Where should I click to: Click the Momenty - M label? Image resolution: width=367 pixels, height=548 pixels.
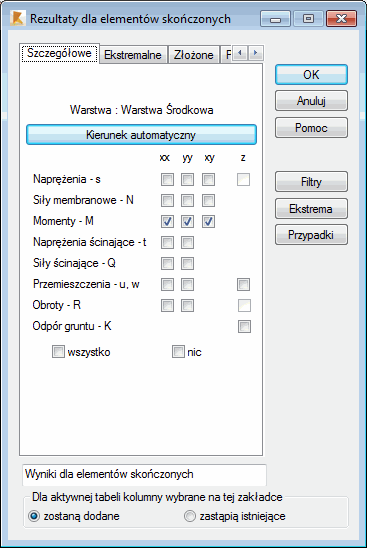tap(63, 221)
